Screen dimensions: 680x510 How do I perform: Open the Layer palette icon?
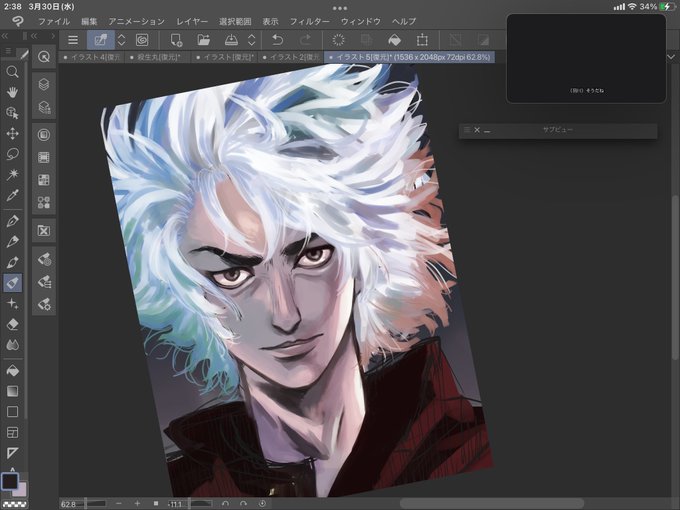tap(44, 84)
